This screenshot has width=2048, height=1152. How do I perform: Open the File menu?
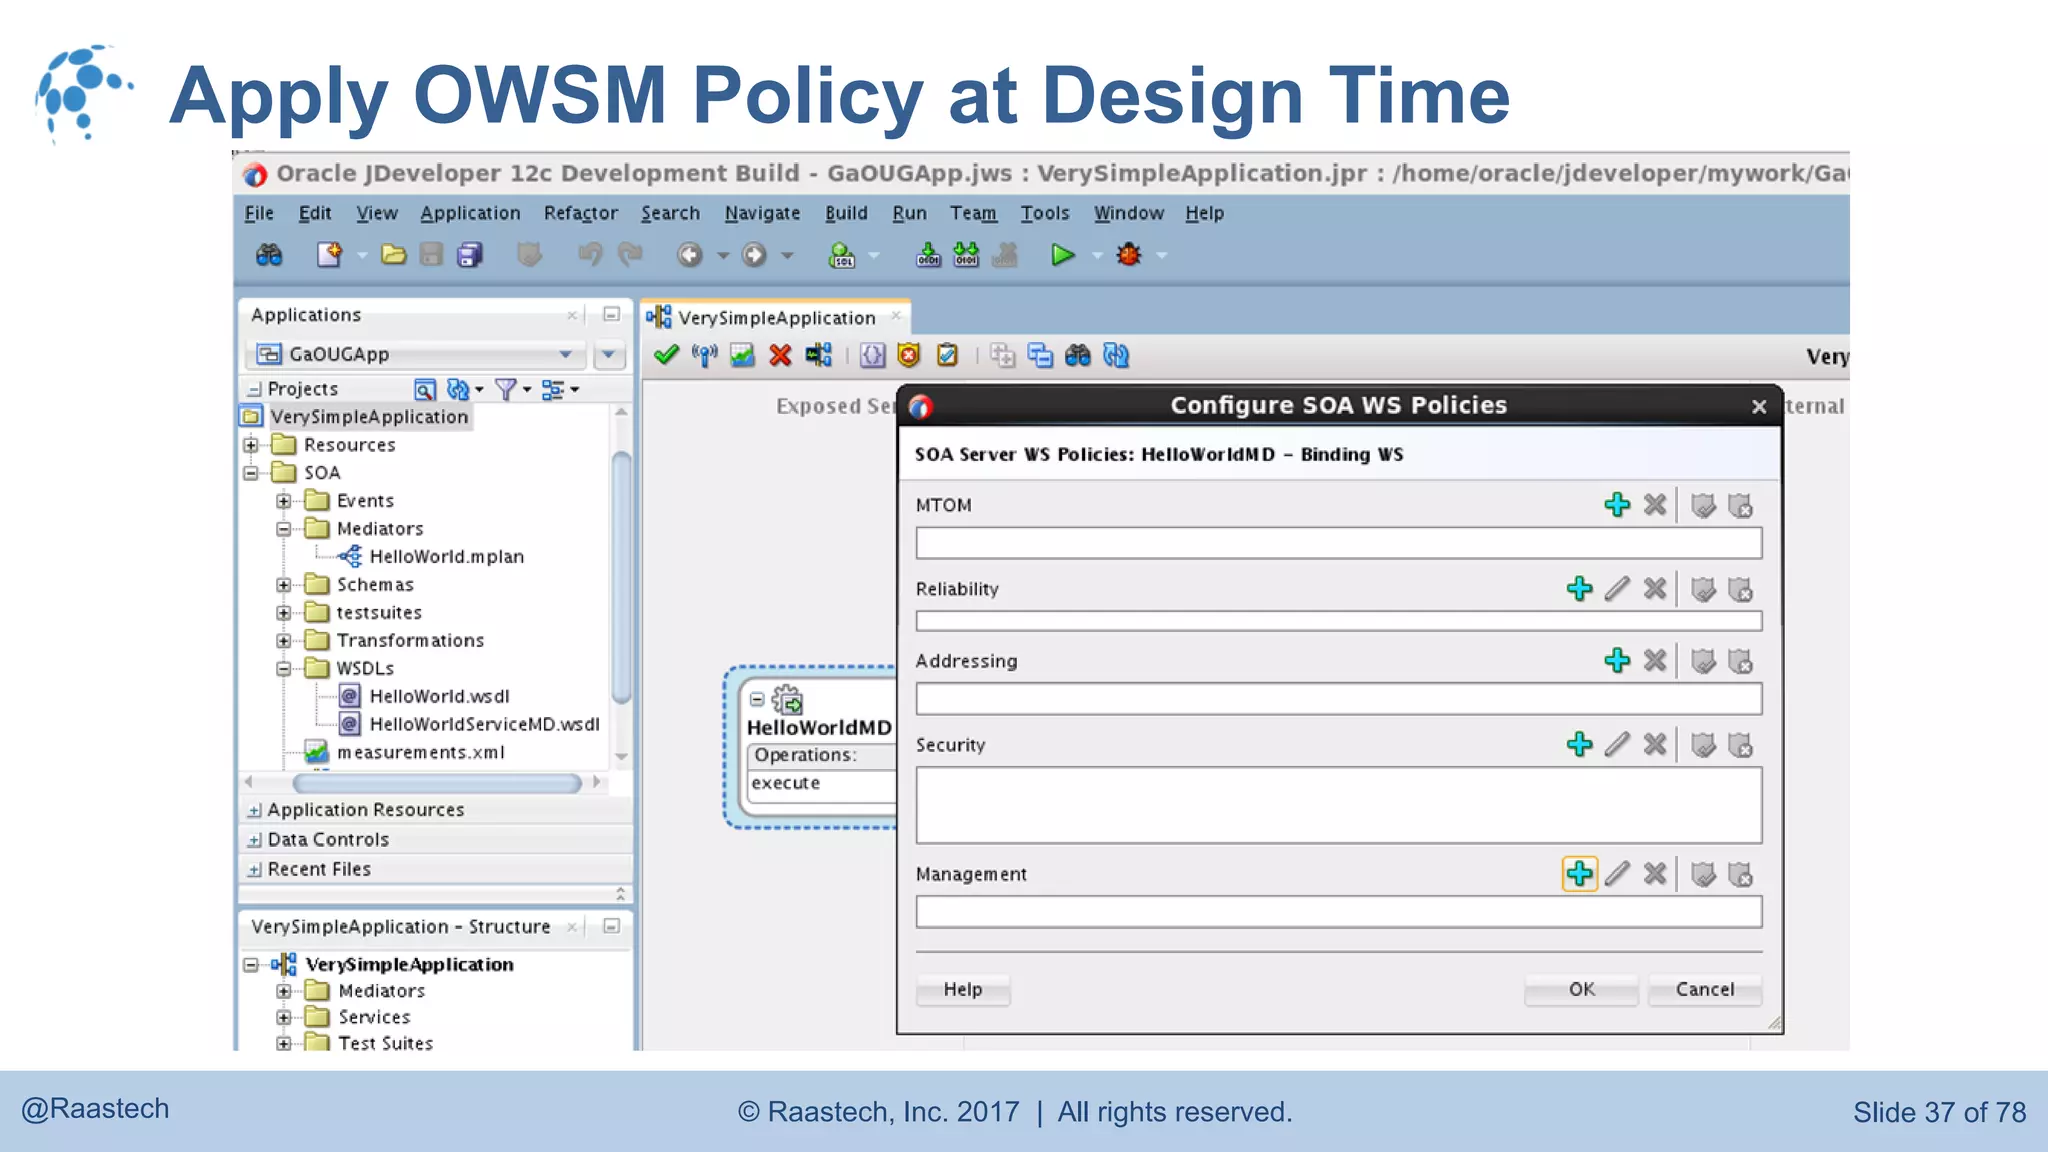(x=259, y=213)
